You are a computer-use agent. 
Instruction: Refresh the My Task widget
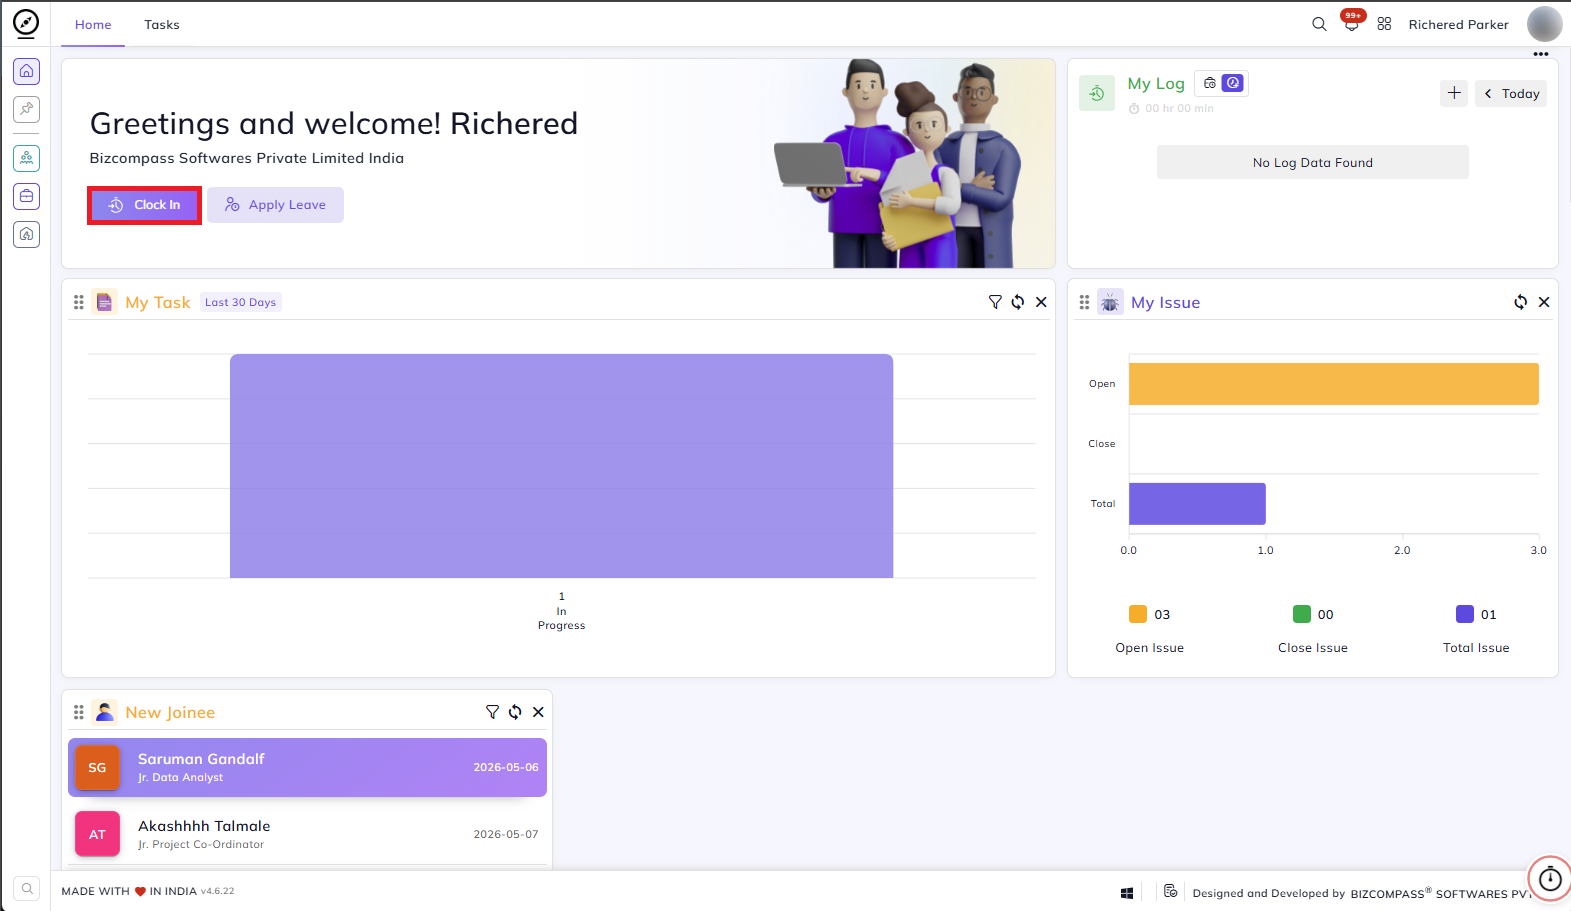click(1018, 302)
